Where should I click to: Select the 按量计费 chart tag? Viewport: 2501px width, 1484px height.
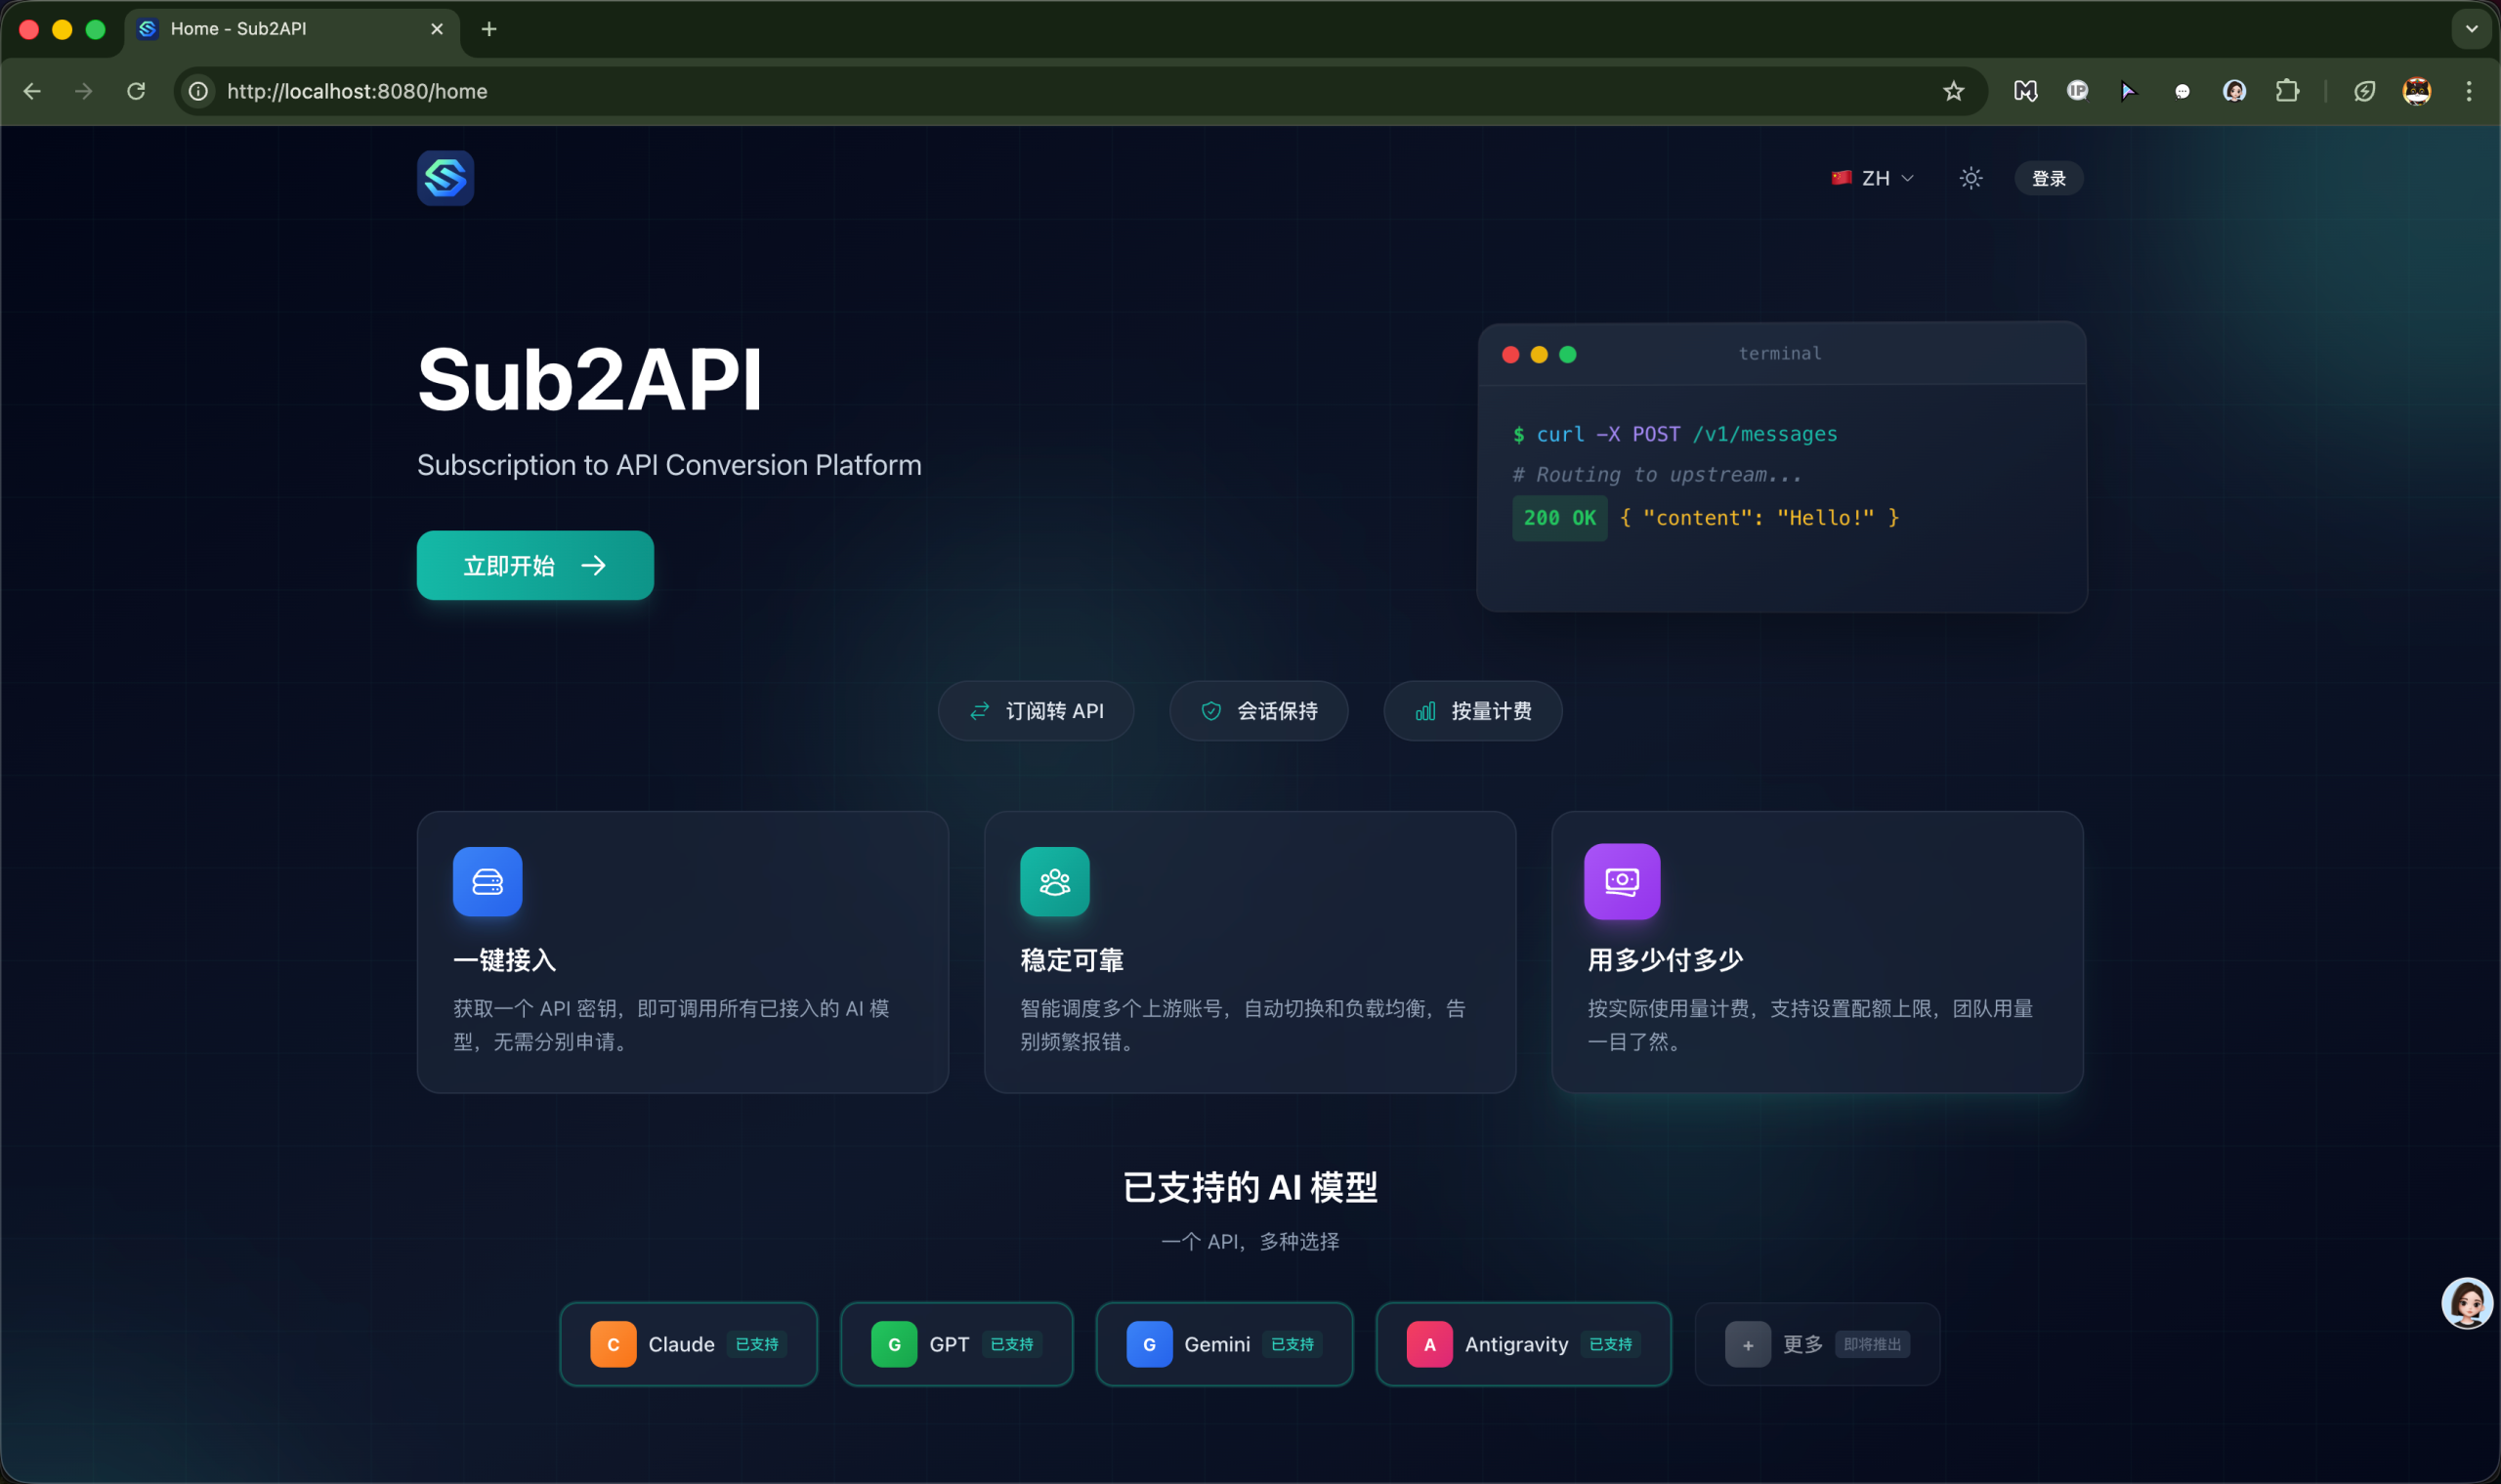[x=1472, y=711]
